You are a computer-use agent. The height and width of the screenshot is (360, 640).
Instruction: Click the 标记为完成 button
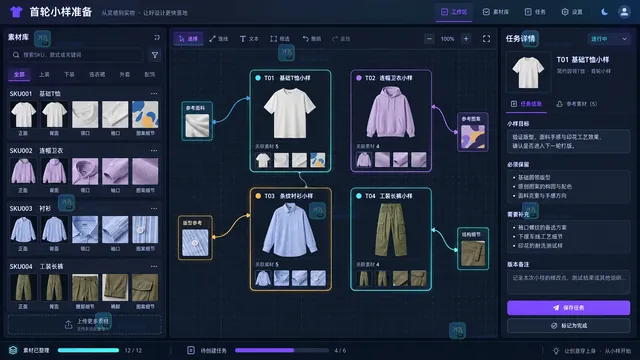tap(568, 326)
